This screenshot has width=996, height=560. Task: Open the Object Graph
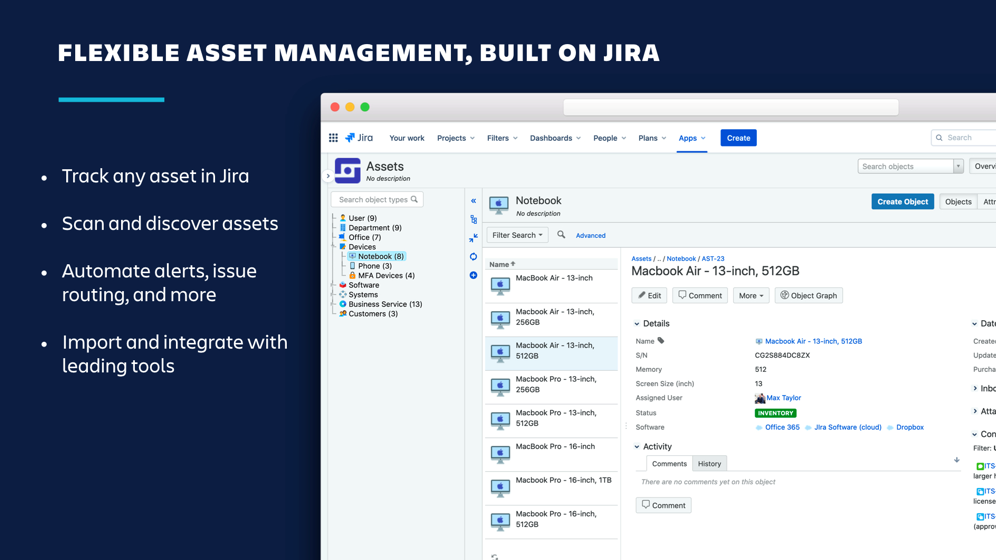coord(809,295)
